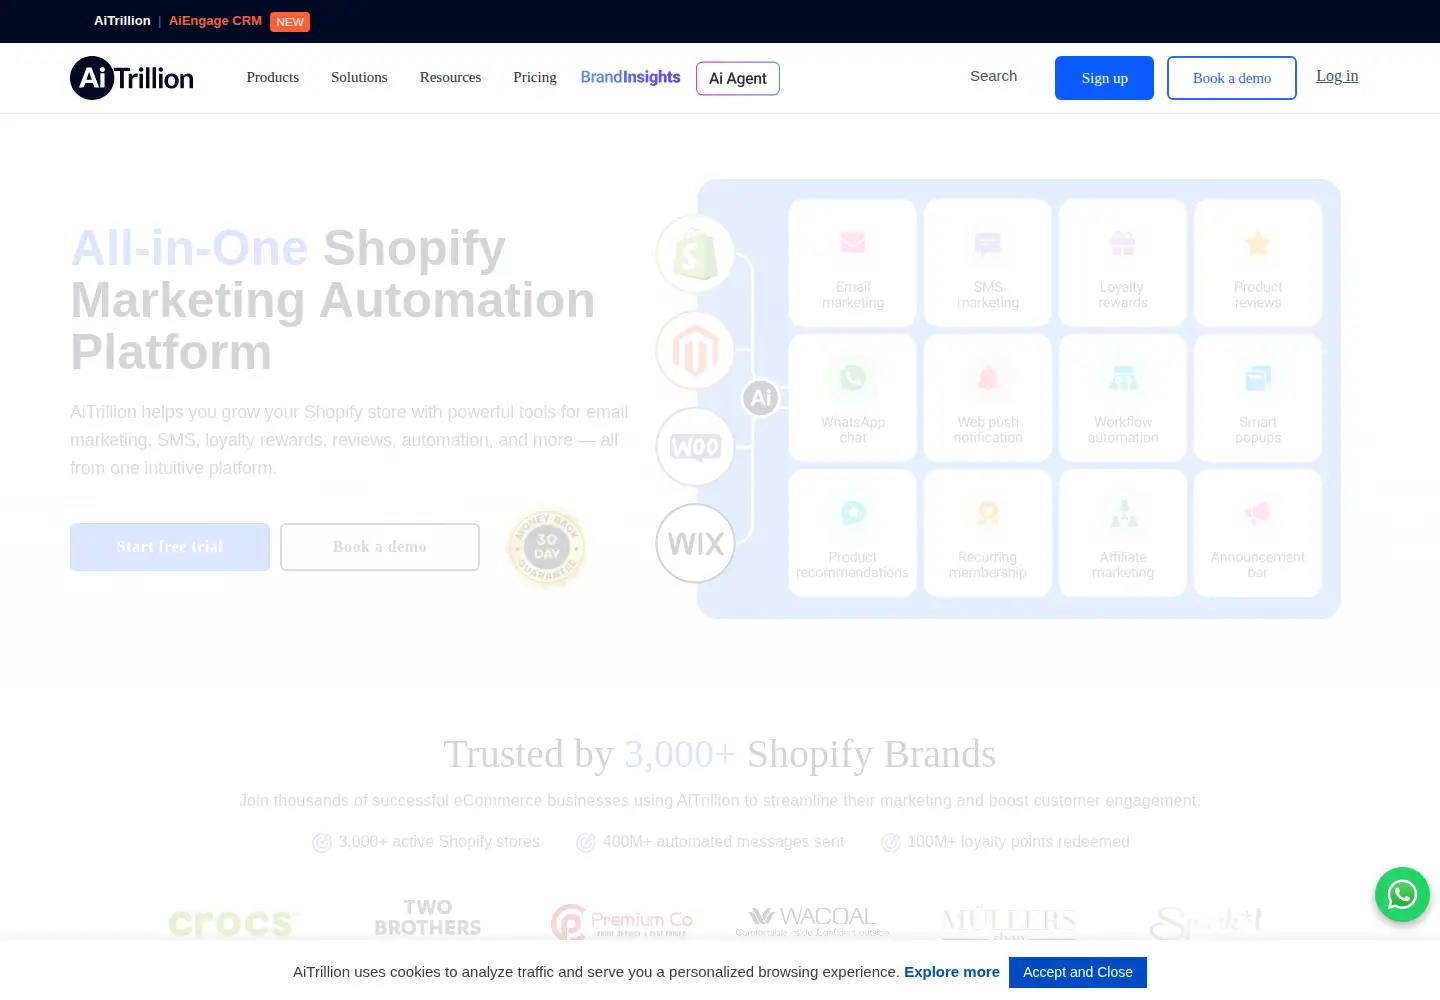Viewport: 1440px width, 1000px height.
Task: Go to the Pricing page
Action: click(x=535, y=77)
